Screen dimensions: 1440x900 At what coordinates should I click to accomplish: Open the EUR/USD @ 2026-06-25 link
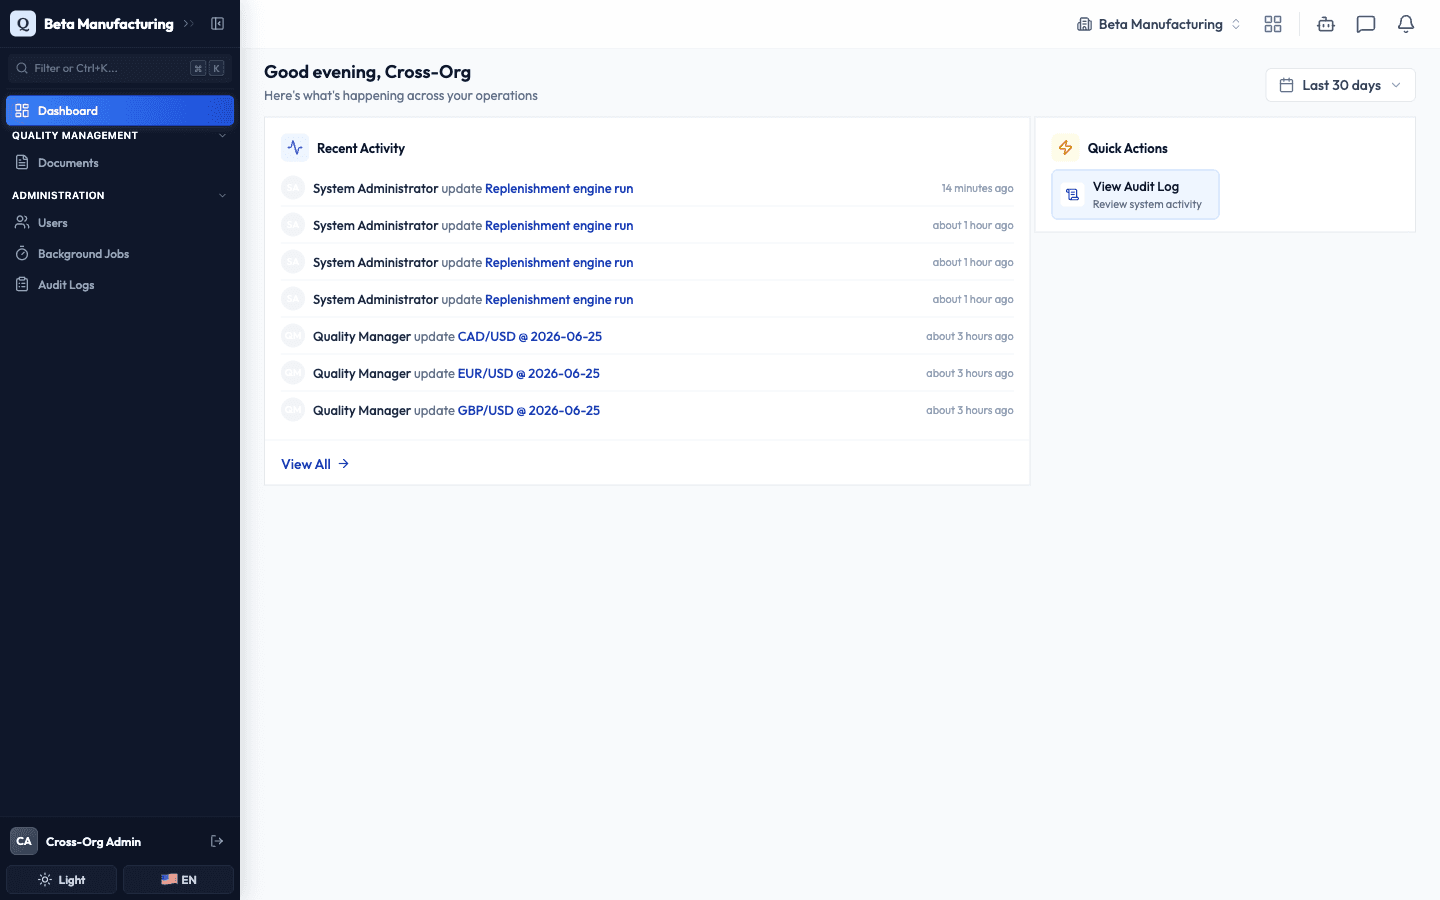click(x=529, y=373)
